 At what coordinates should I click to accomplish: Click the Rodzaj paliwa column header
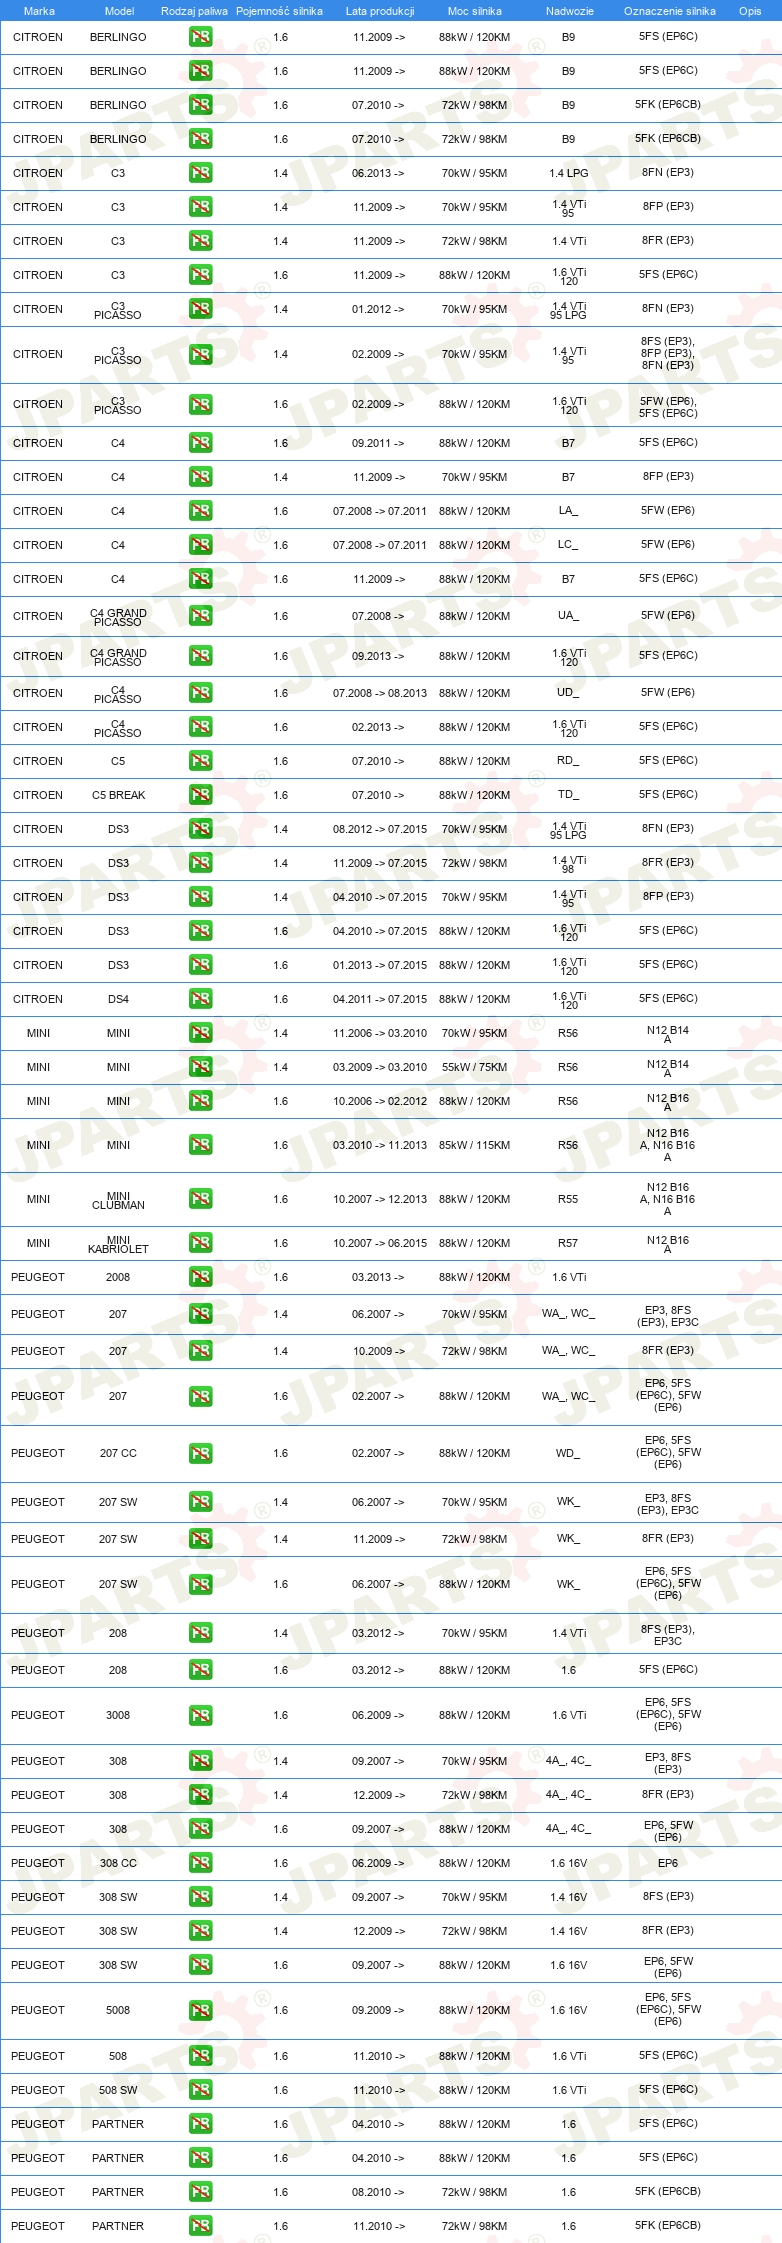(x=194, y=11)
